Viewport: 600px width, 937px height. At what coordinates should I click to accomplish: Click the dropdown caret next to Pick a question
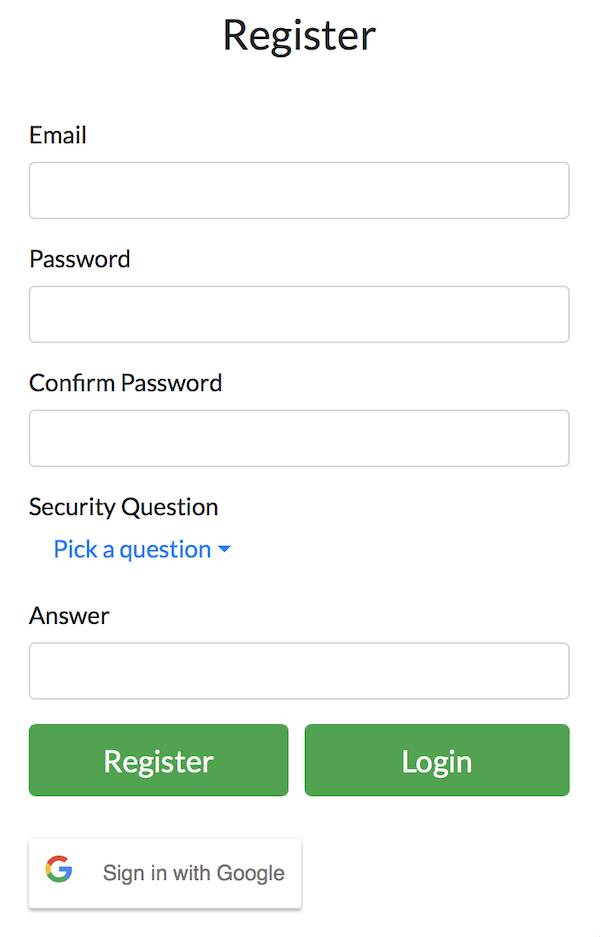click(x=224, y=549)
